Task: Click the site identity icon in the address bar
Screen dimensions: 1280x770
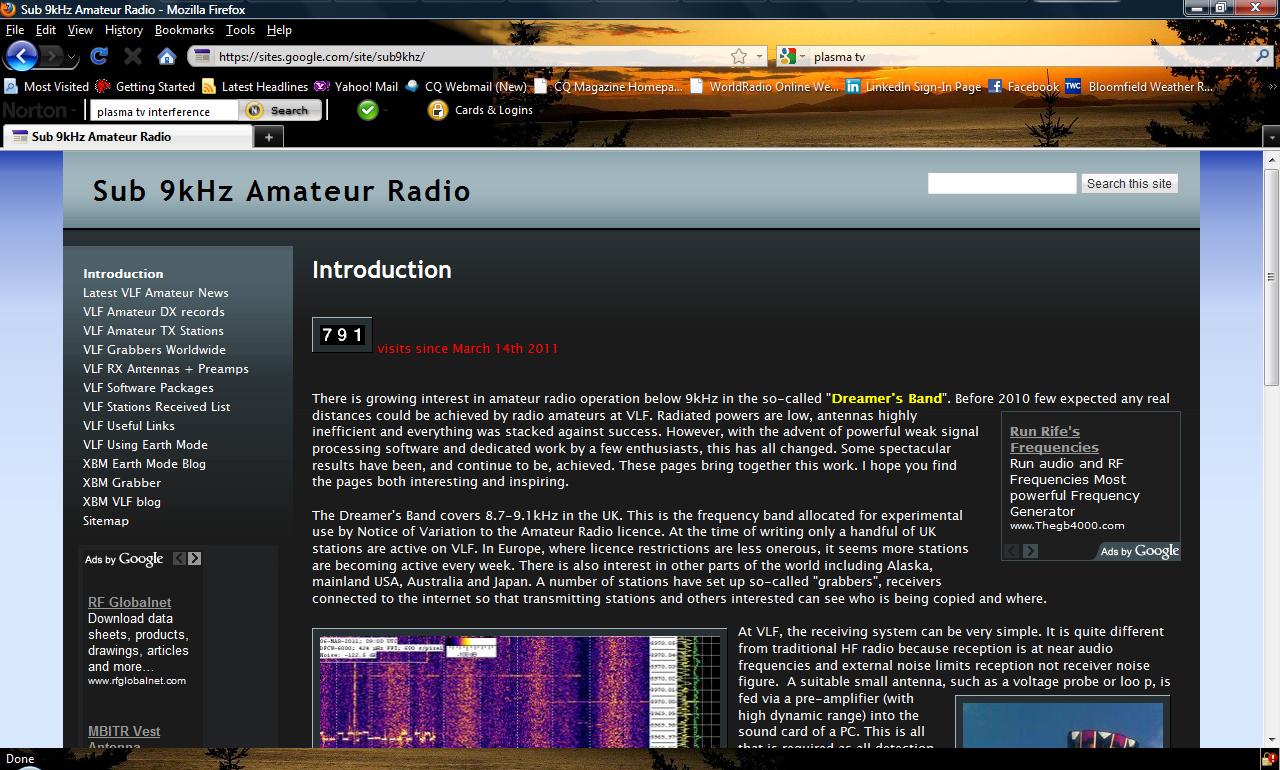Action: point(202,57)
